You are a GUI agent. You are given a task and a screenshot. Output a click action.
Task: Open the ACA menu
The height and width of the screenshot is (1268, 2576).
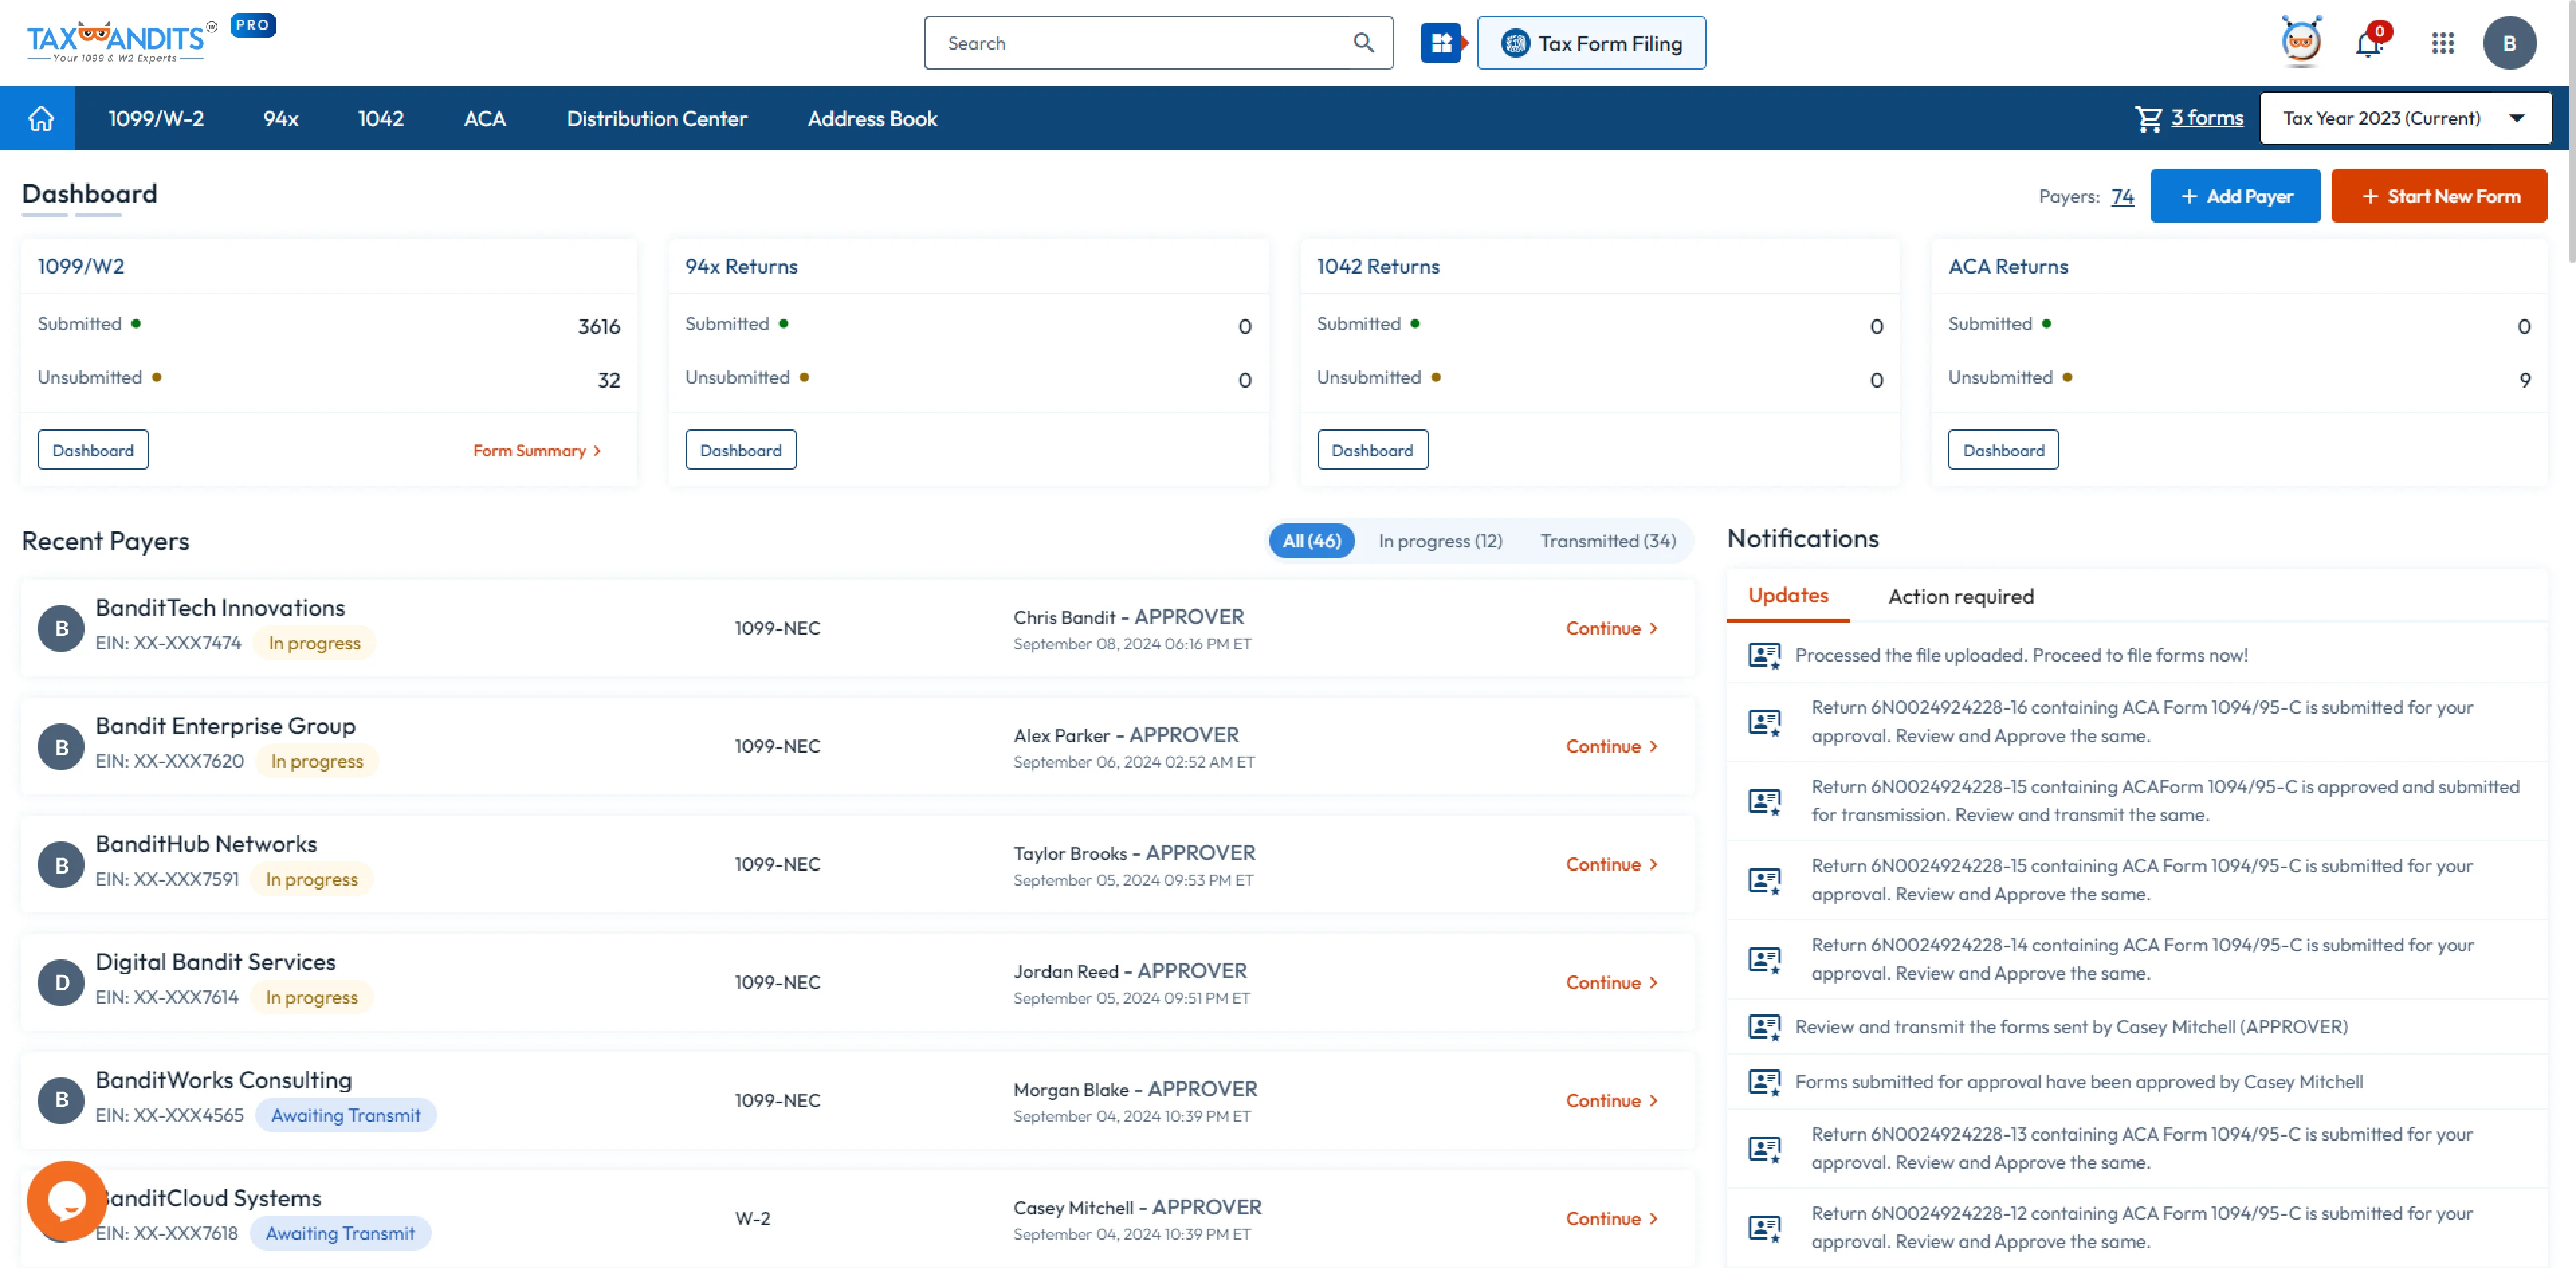[485, 118]
